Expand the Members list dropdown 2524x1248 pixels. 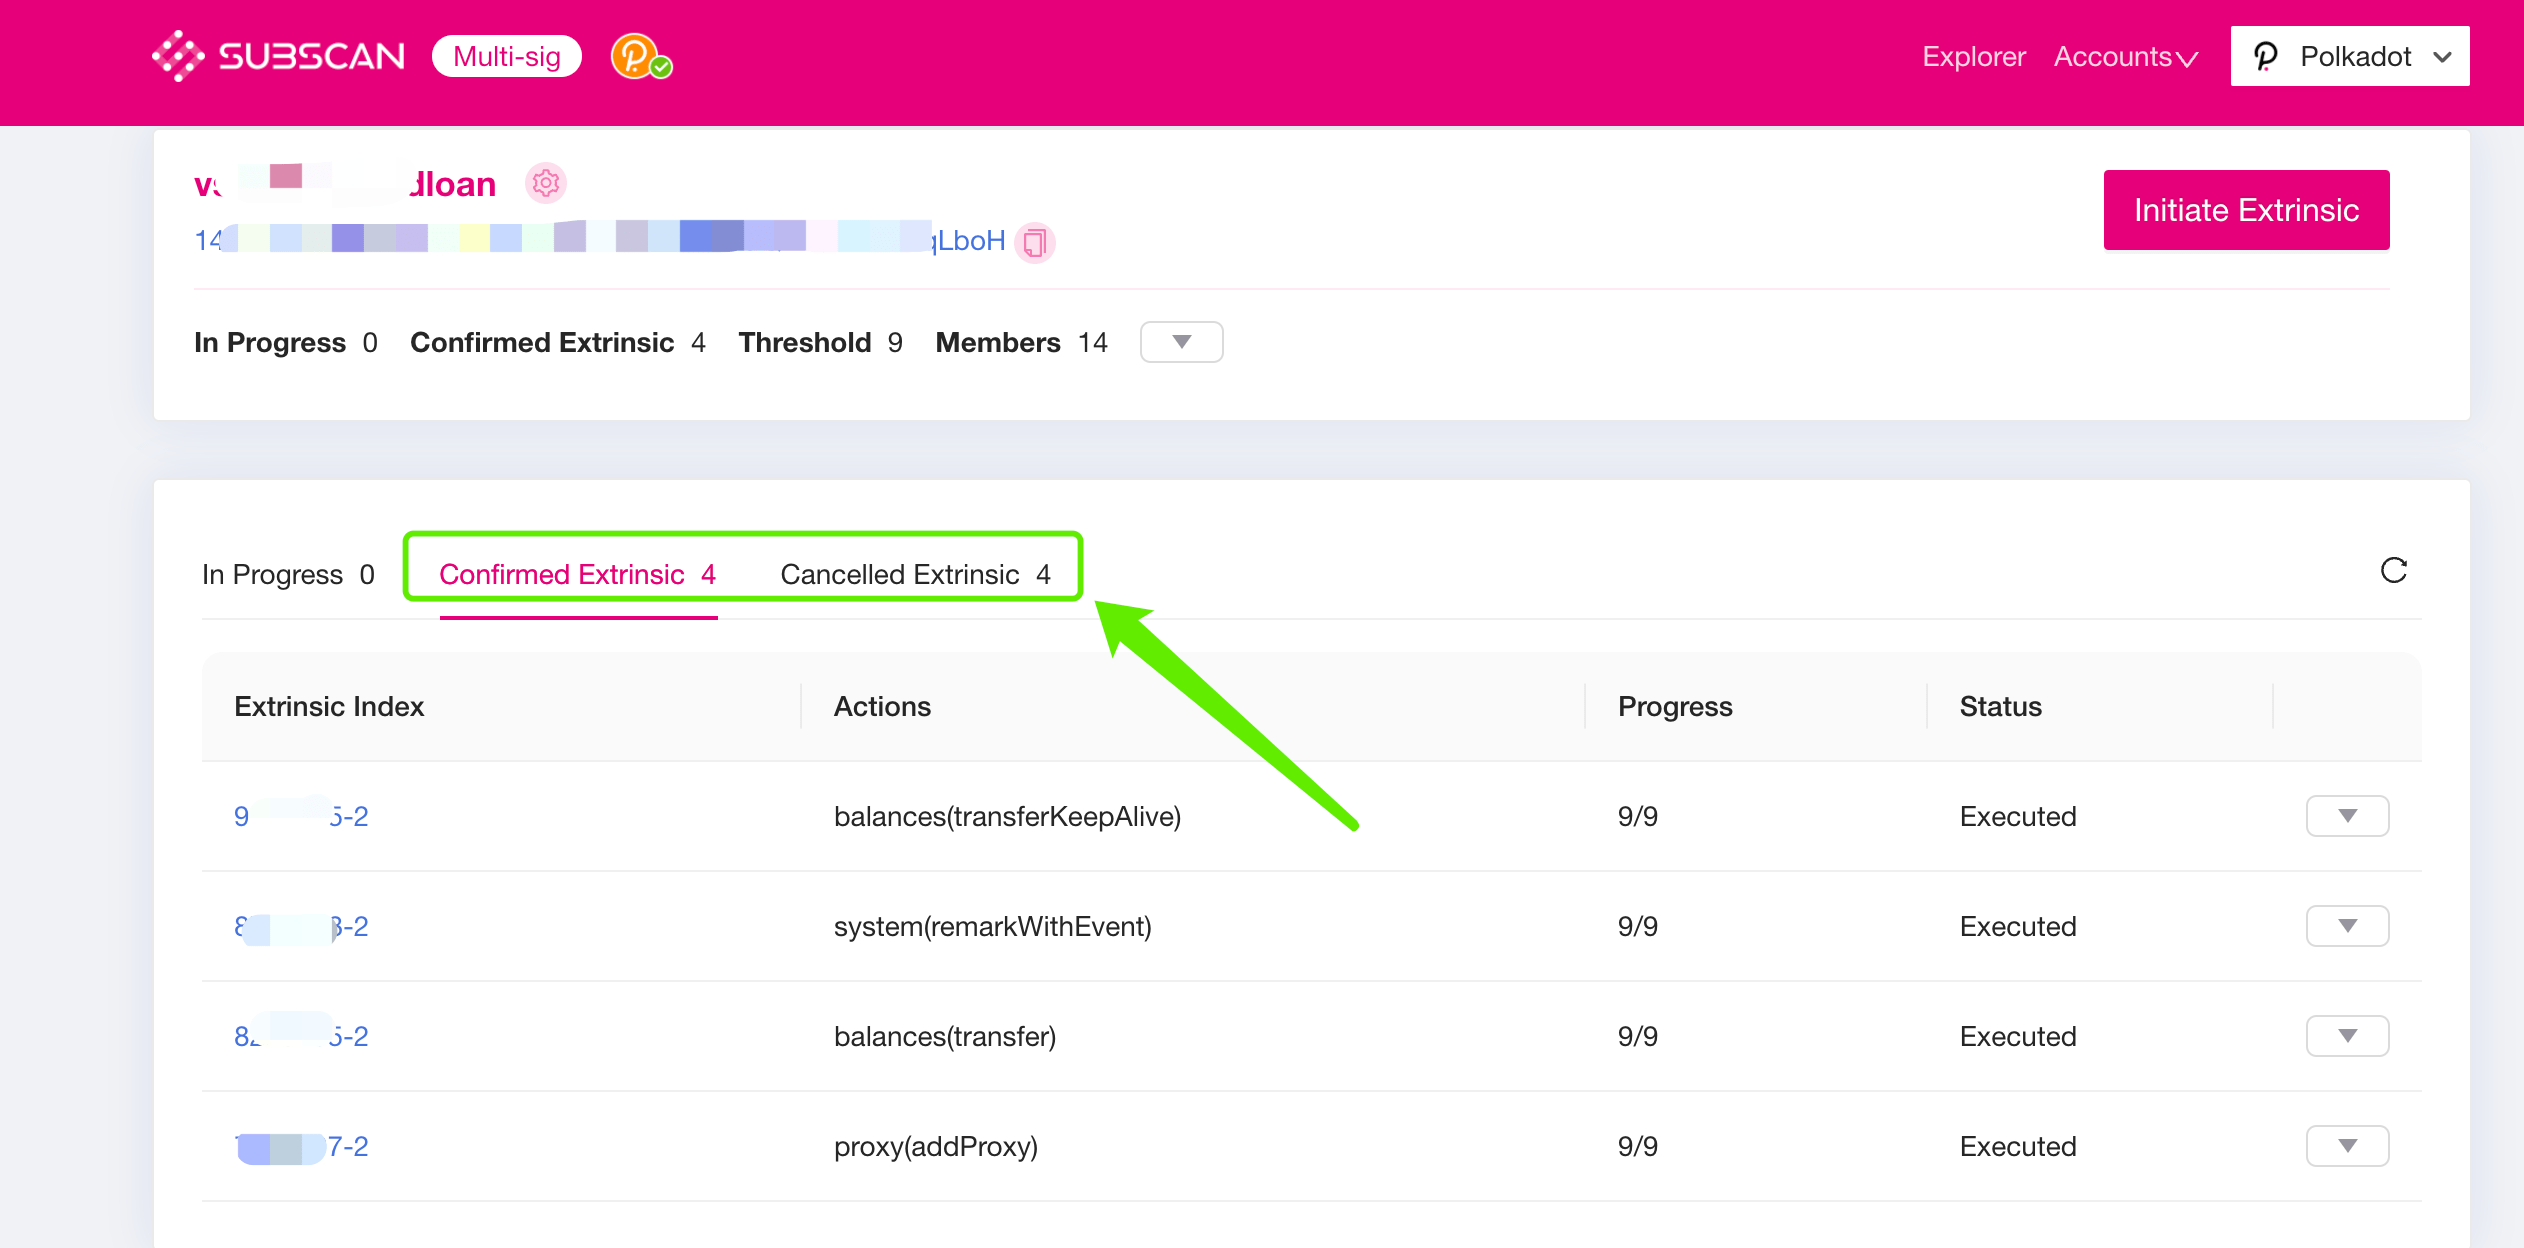pos(1181,342)
